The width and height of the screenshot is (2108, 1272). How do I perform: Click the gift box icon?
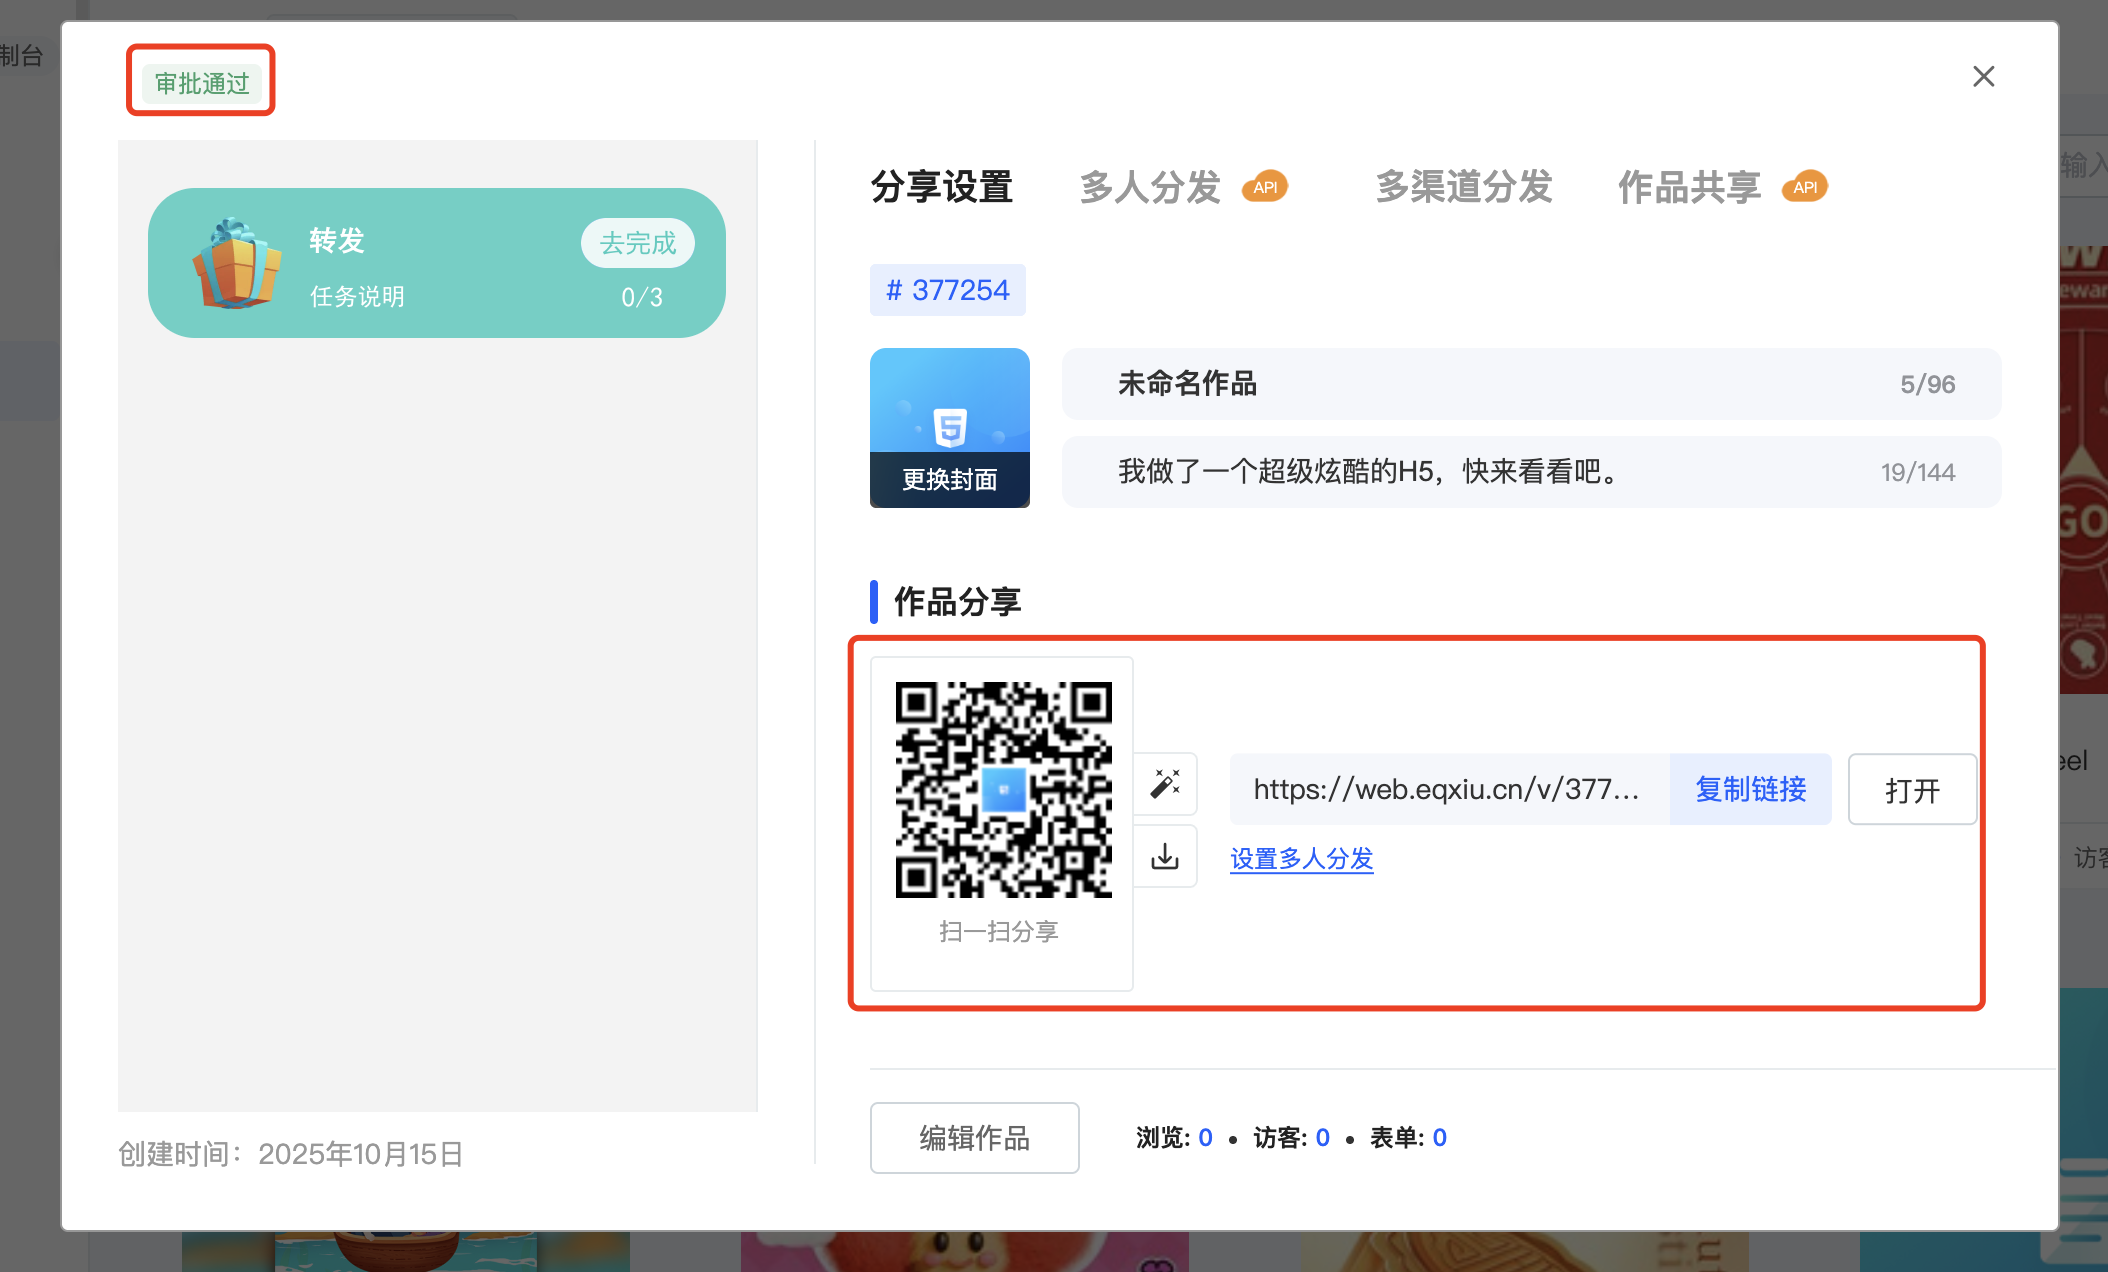coord(236,263)
